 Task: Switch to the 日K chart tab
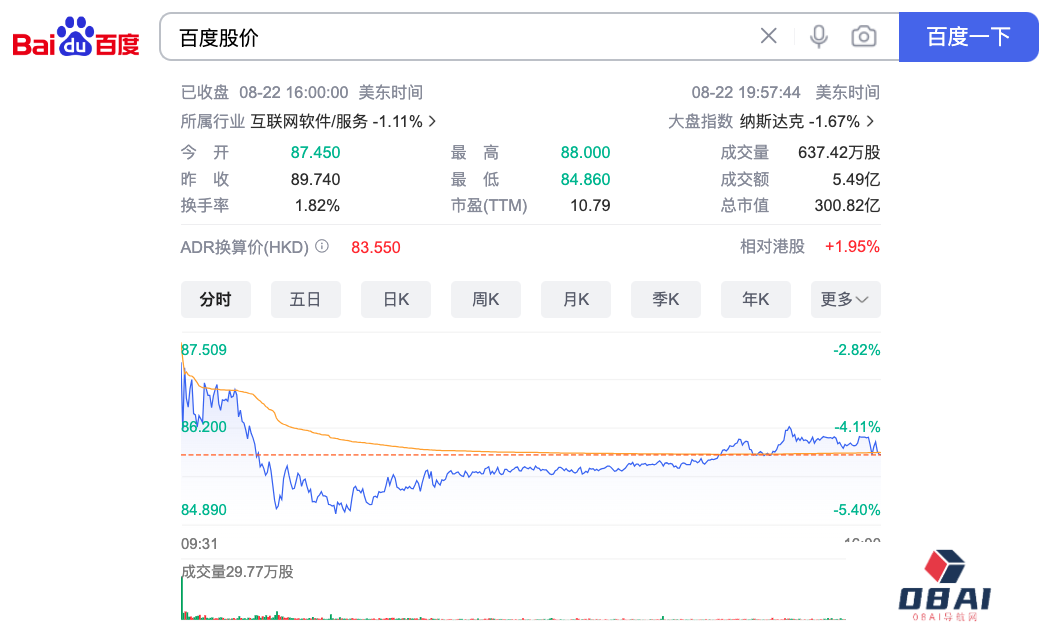tap(395, 299)
